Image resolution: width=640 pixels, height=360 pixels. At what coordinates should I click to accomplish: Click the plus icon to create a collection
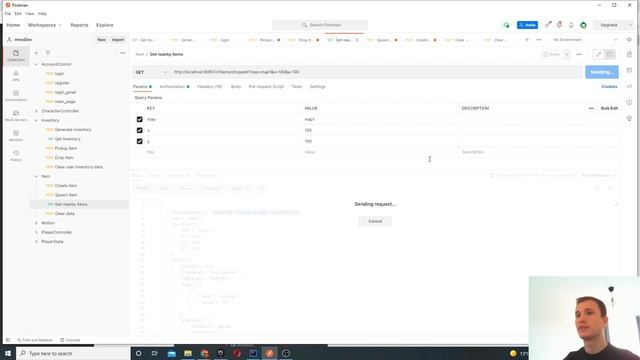[x=36, y=53]
